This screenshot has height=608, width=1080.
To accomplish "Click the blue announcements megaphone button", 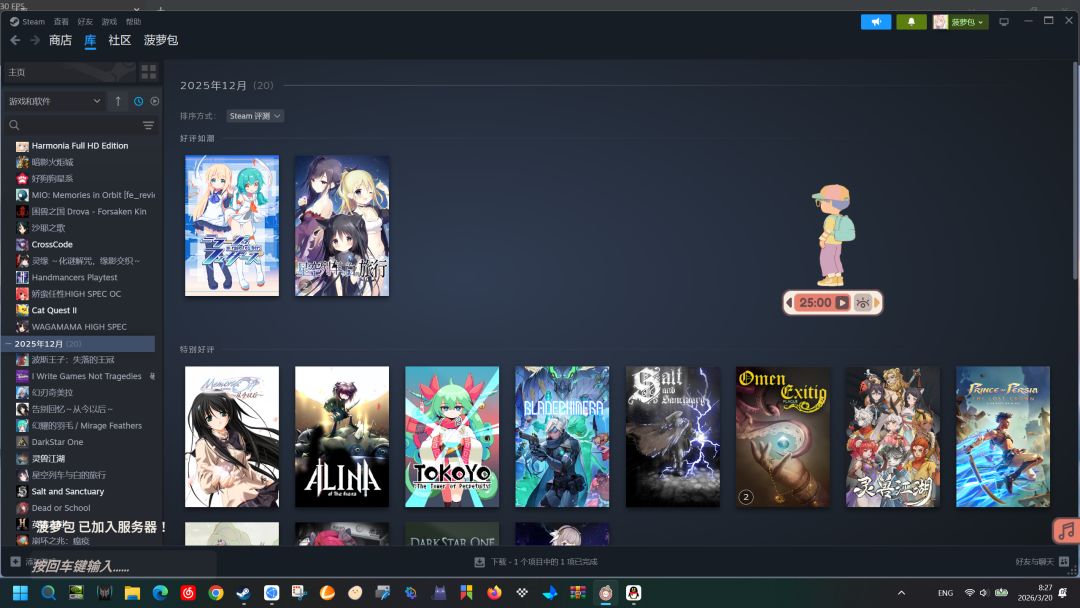I will (x=875, y=22).
